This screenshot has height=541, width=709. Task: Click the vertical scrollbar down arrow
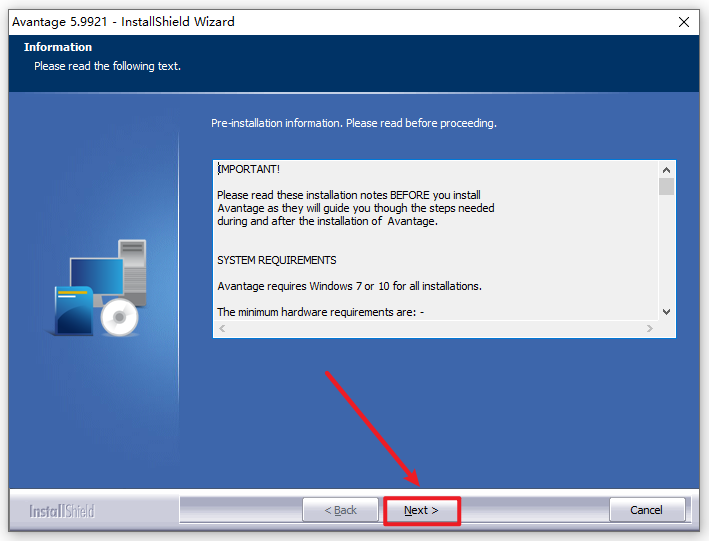(x=666, y=311)
